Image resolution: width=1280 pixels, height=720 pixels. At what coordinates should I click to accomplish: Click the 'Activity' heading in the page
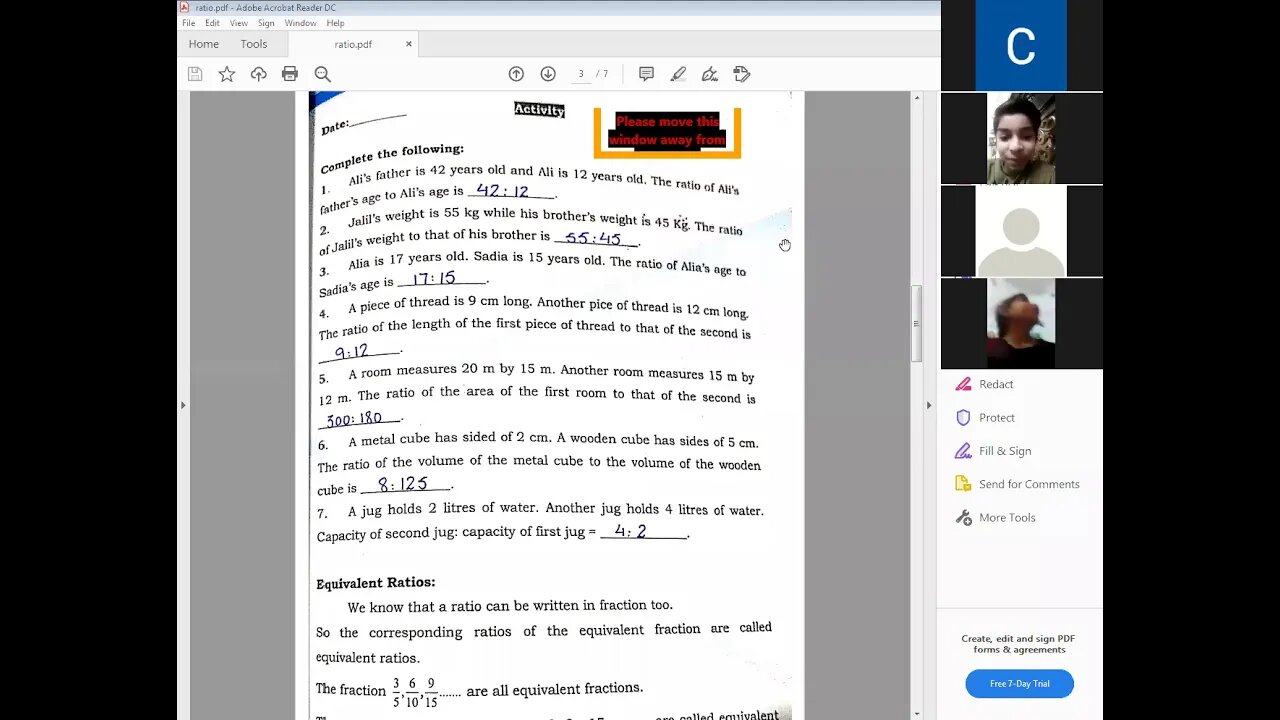[540, 110]
